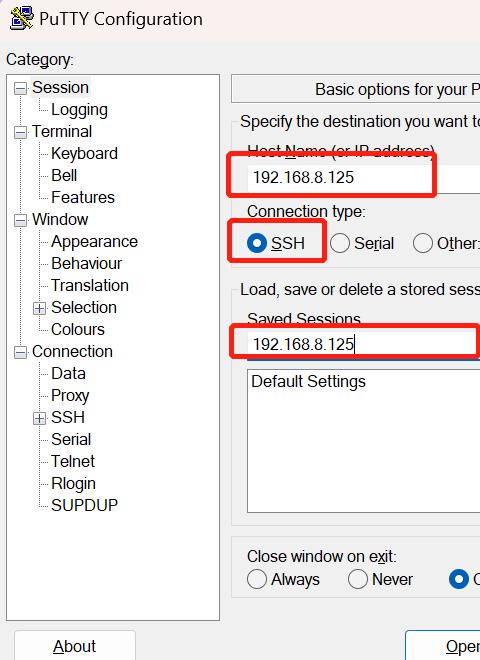The width and height of the screenshot is (480, 660).
Task: Open the Proxy settings category
Action: tap(70, 396)
